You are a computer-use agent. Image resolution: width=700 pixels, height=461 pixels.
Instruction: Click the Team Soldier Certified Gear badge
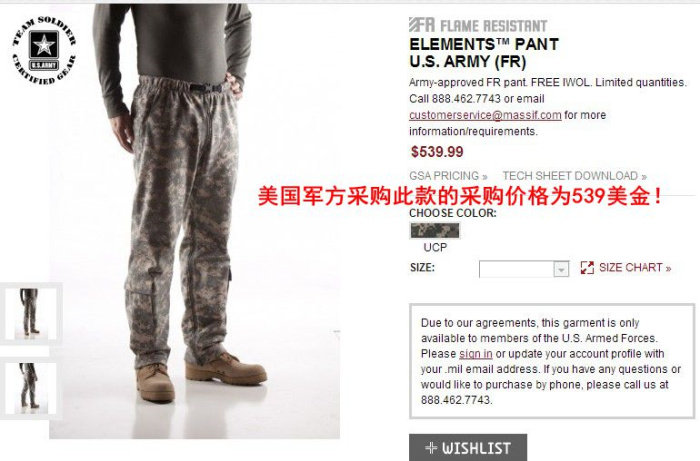[x=44, y=50]
